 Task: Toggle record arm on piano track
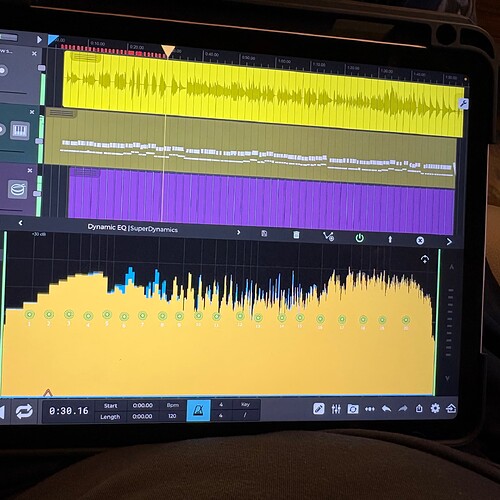click(x=2, y=129)
